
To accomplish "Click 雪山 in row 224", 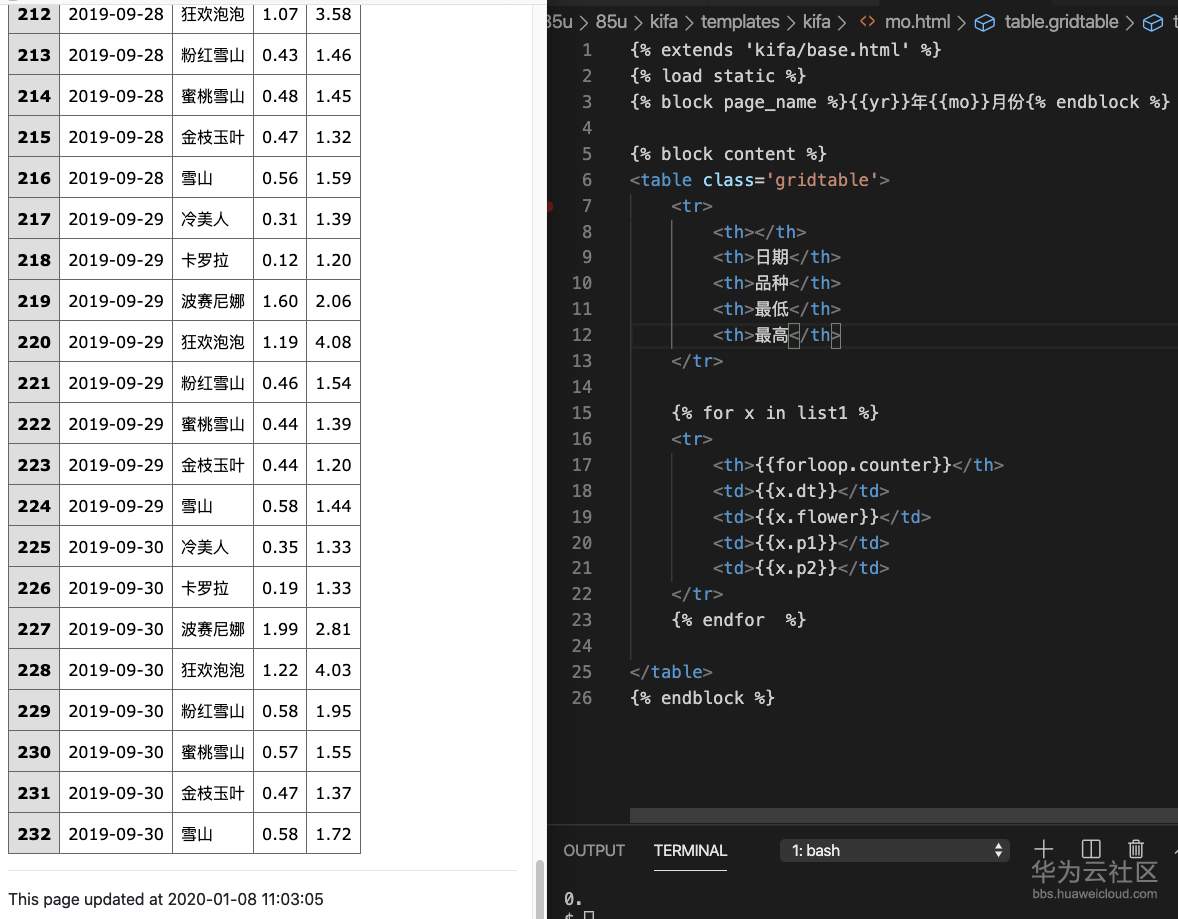I will pos(196,506).
